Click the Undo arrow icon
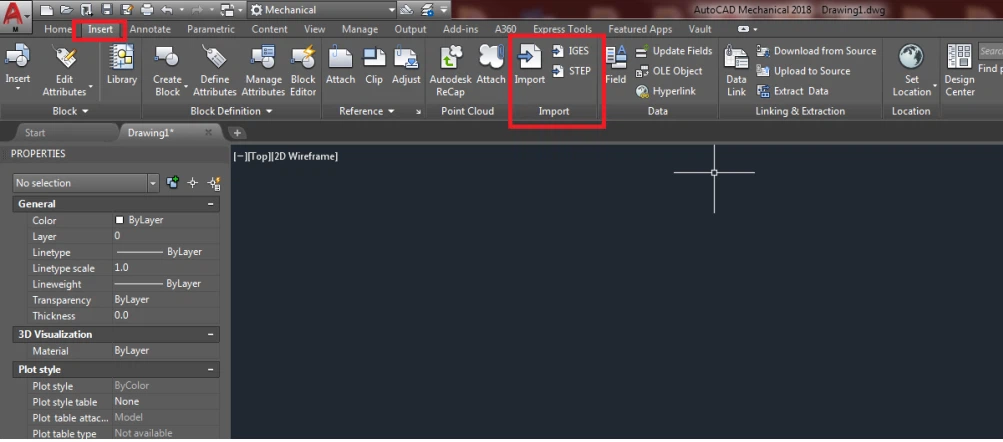 167,10
